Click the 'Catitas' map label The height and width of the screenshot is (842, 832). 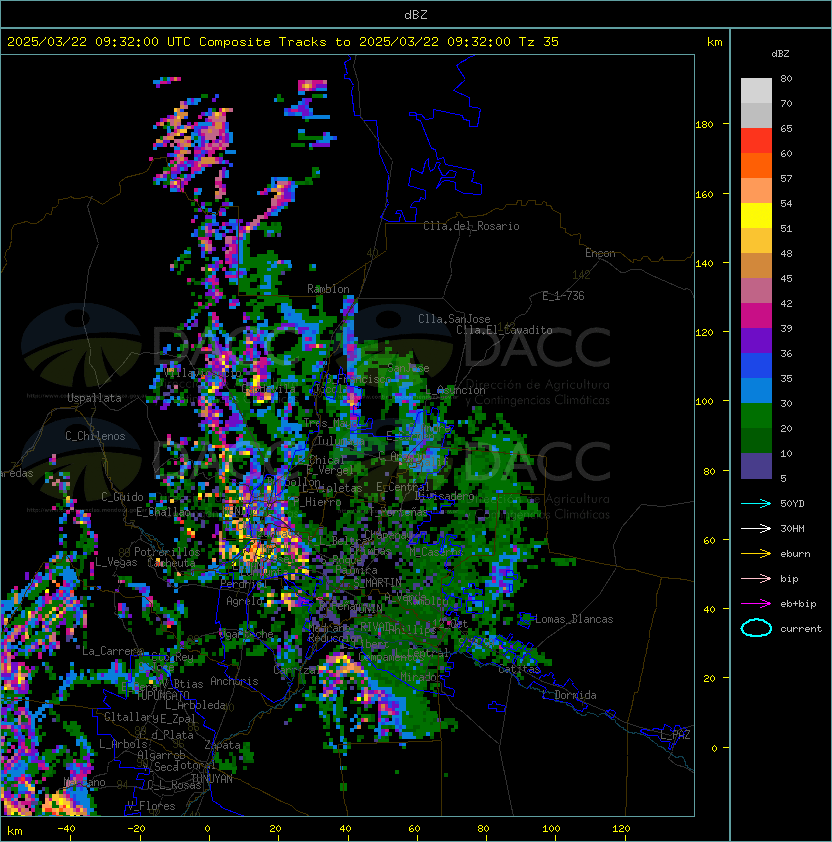519,669
